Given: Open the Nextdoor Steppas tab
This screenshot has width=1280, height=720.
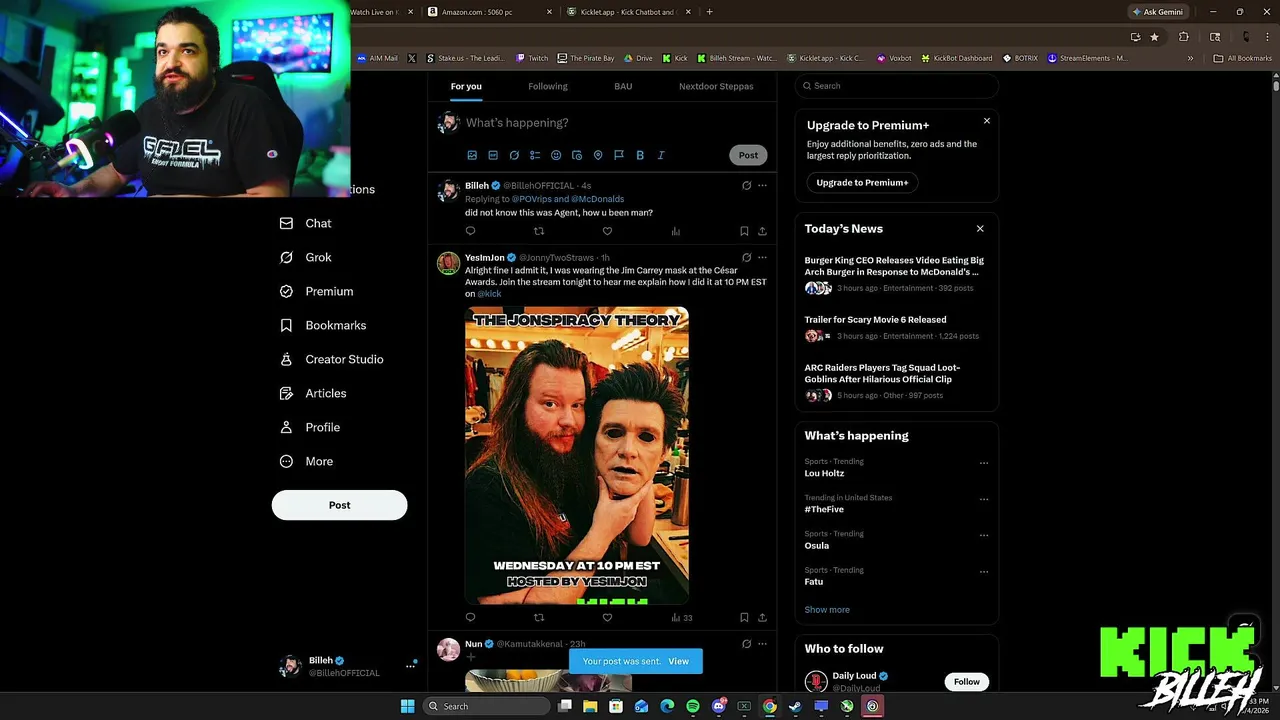Looking at the screenshot, I should pyautogui.click(x=716, y=86).
